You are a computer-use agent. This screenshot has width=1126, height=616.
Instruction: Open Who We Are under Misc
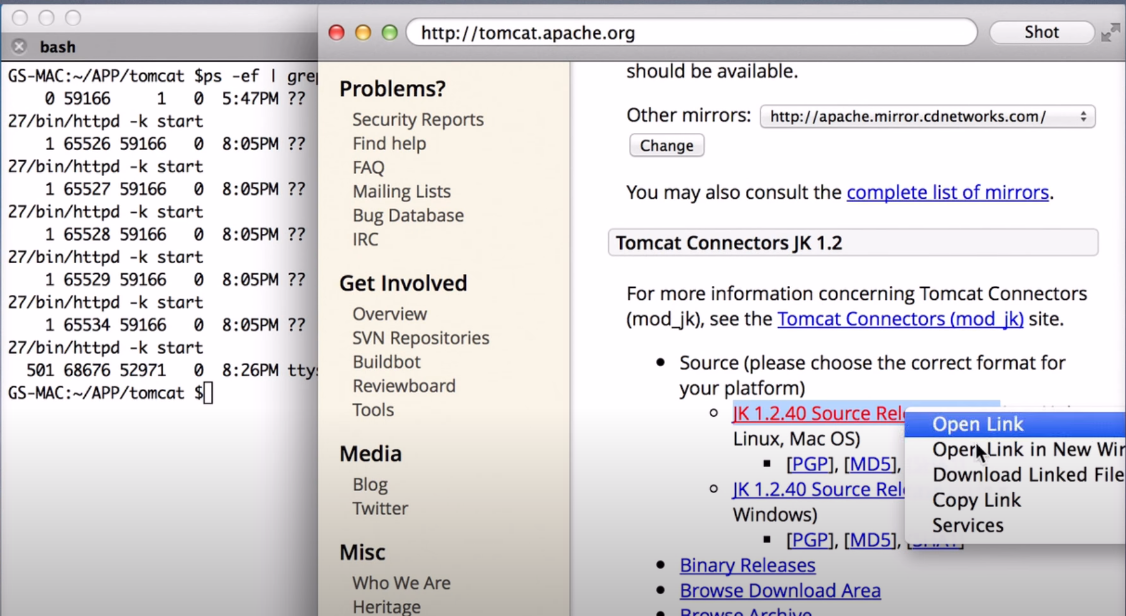click(401, 583)
